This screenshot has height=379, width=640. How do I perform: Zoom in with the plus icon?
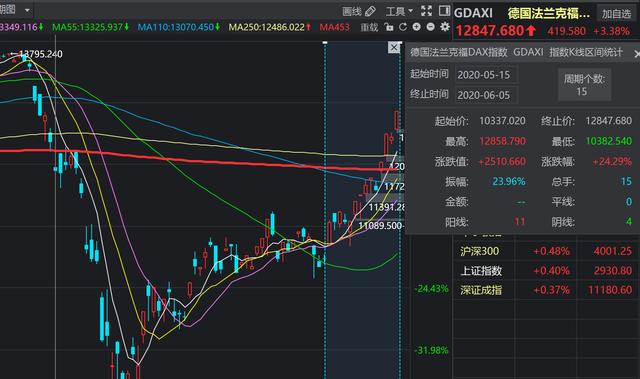[x=416, y=27]
